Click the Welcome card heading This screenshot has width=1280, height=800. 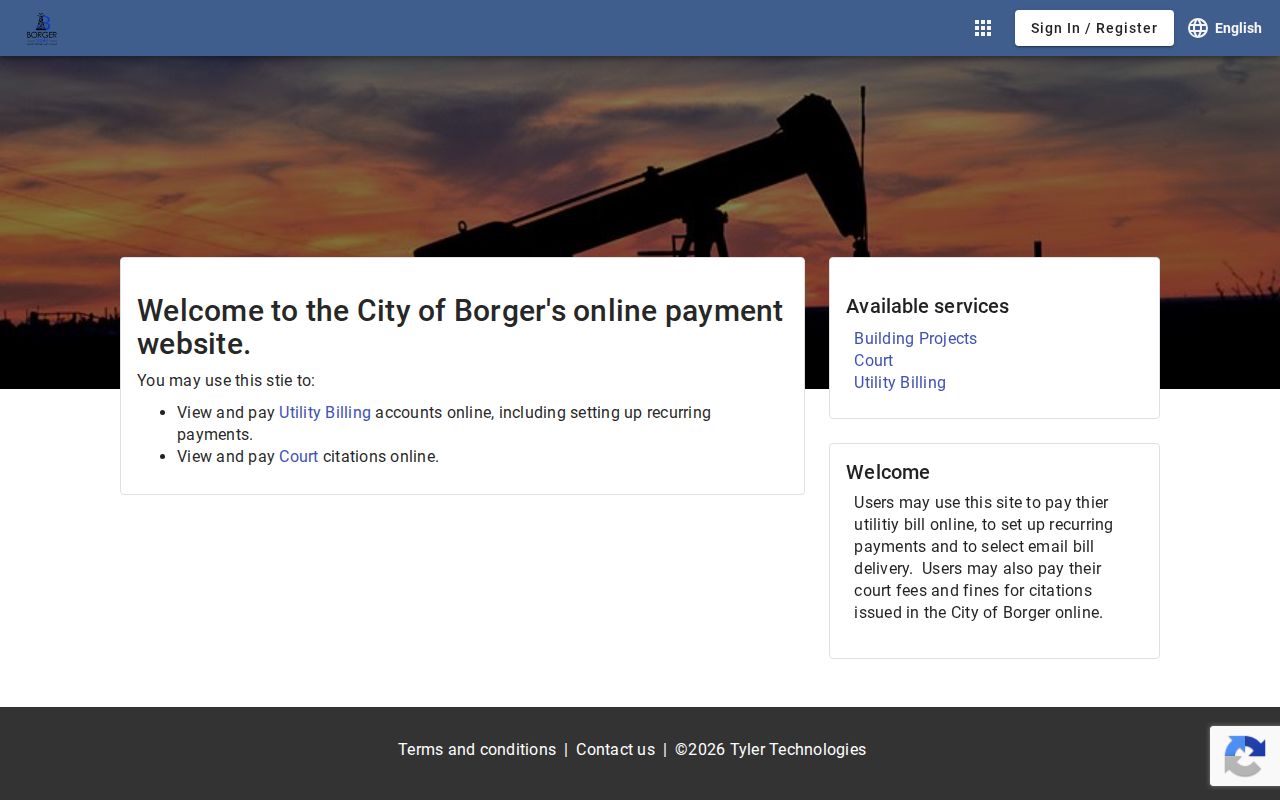(888, 472)
